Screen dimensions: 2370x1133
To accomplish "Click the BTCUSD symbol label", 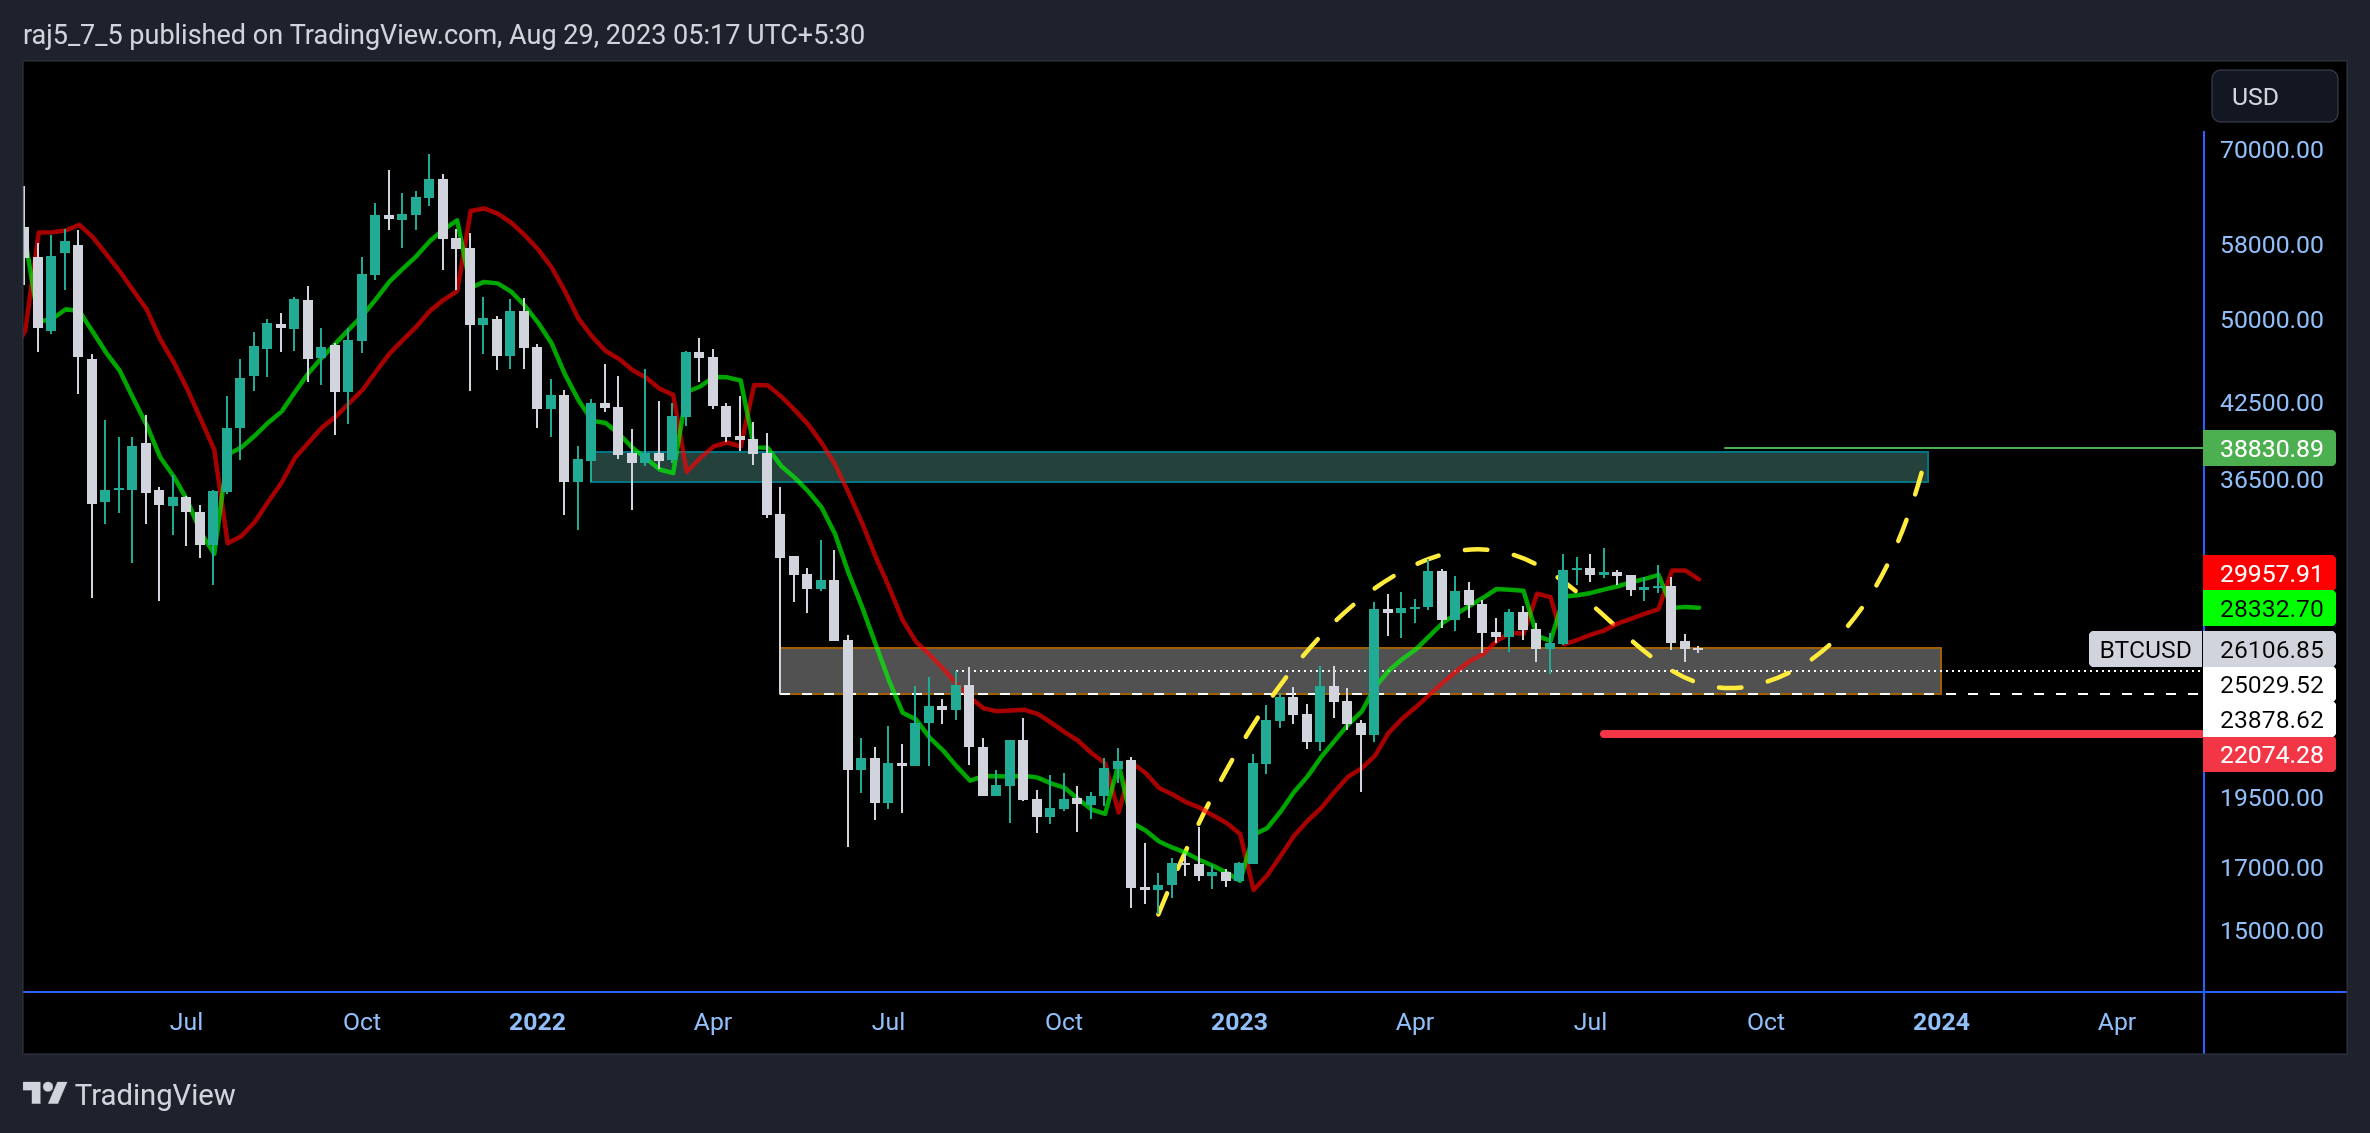I will 2144,649.
